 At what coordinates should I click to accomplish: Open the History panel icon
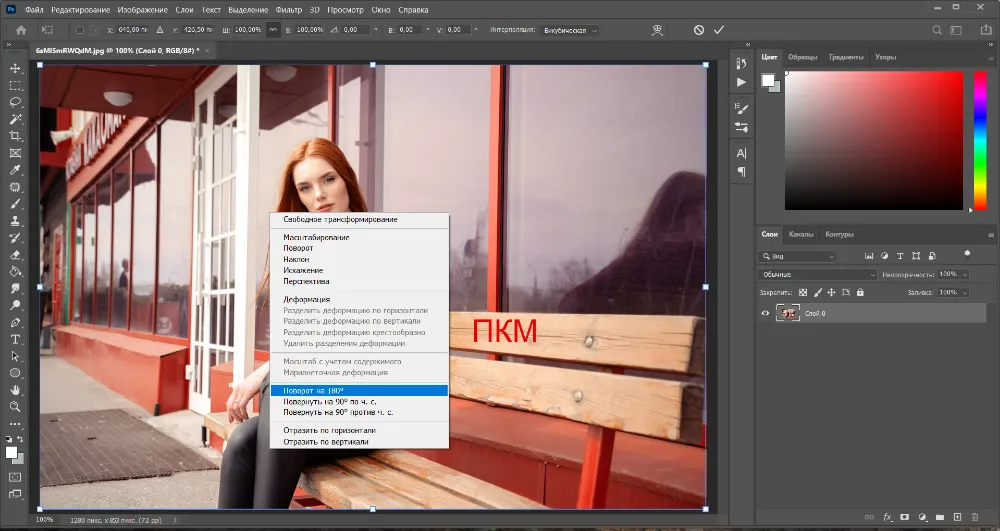tap(741, 64)
